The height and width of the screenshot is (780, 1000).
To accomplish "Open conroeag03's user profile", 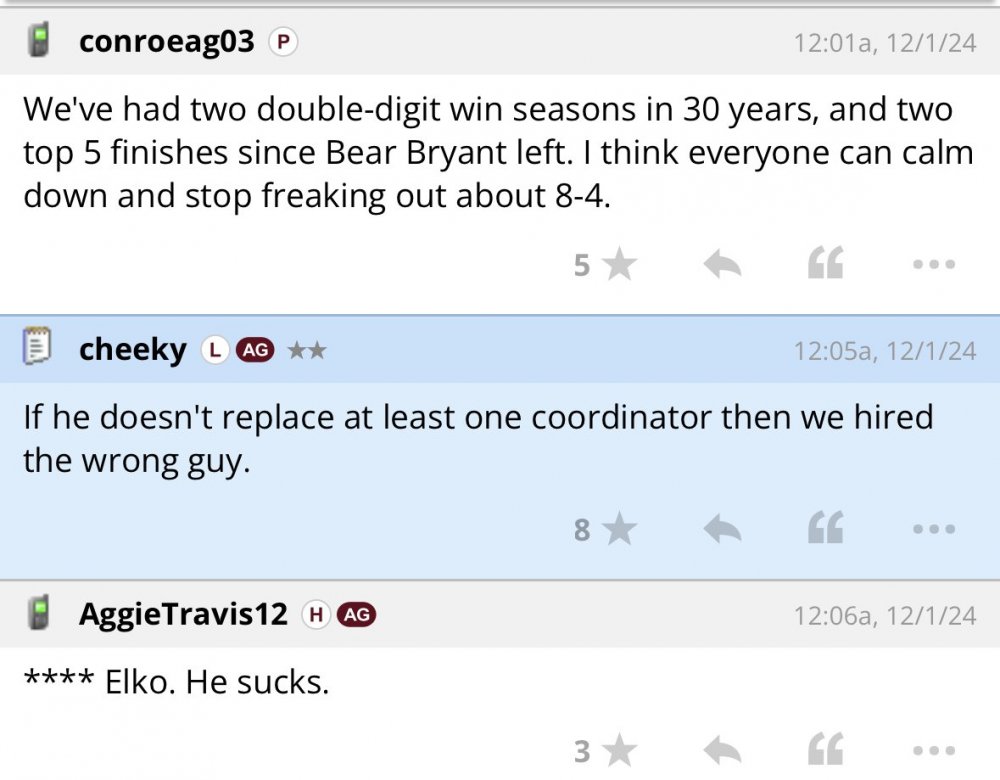I will (166, 42).
